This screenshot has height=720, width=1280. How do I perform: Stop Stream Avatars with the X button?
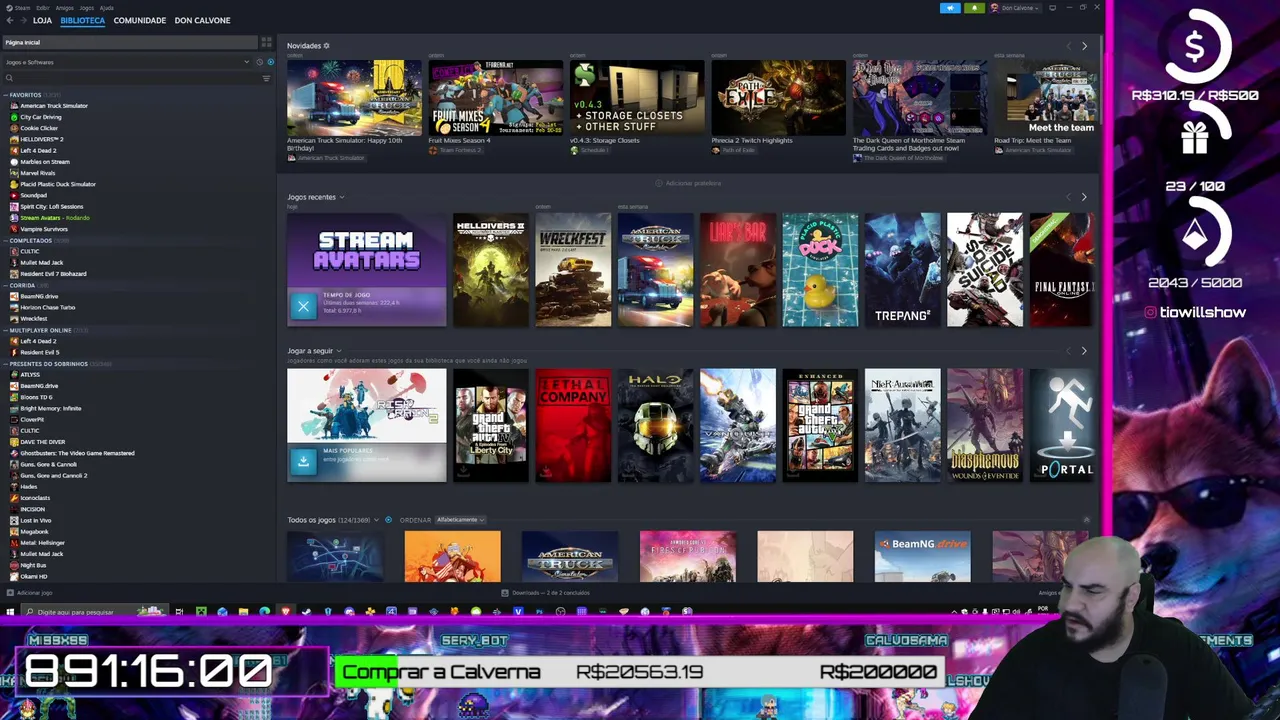[x=303, y=306]
